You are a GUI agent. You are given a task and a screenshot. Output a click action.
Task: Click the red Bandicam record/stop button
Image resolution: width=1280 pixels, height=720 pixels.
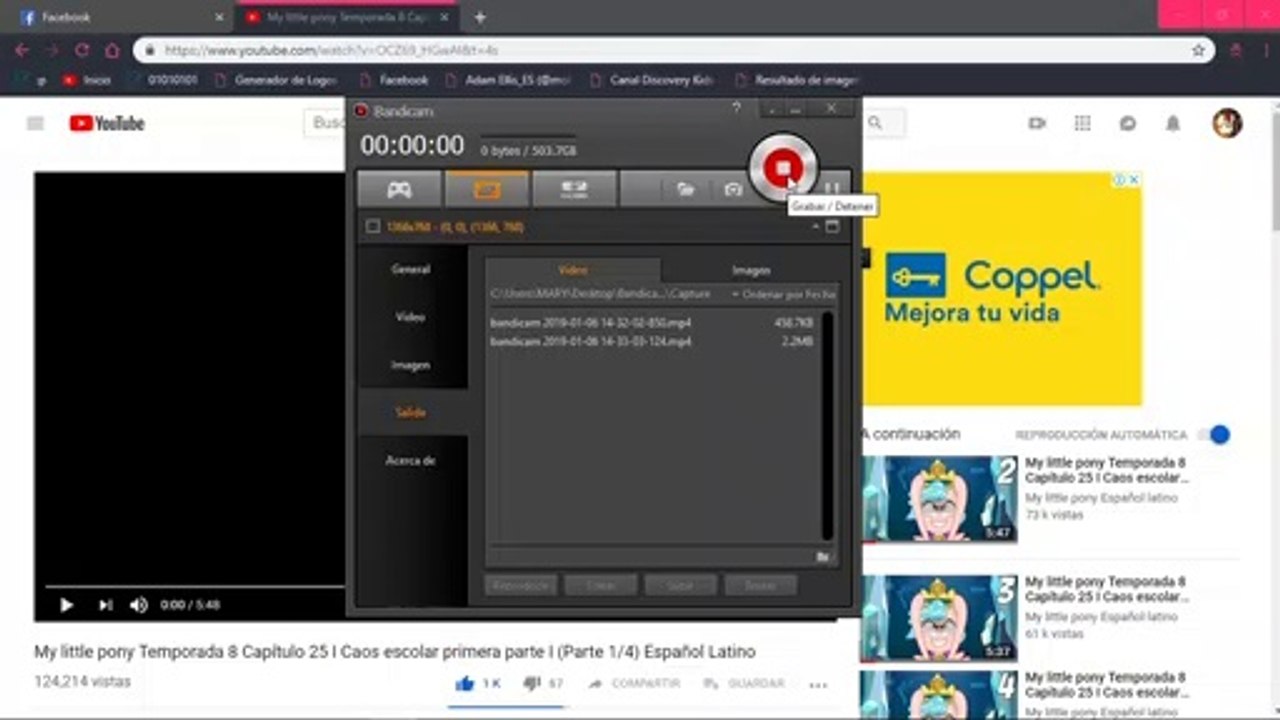(783, 168)
